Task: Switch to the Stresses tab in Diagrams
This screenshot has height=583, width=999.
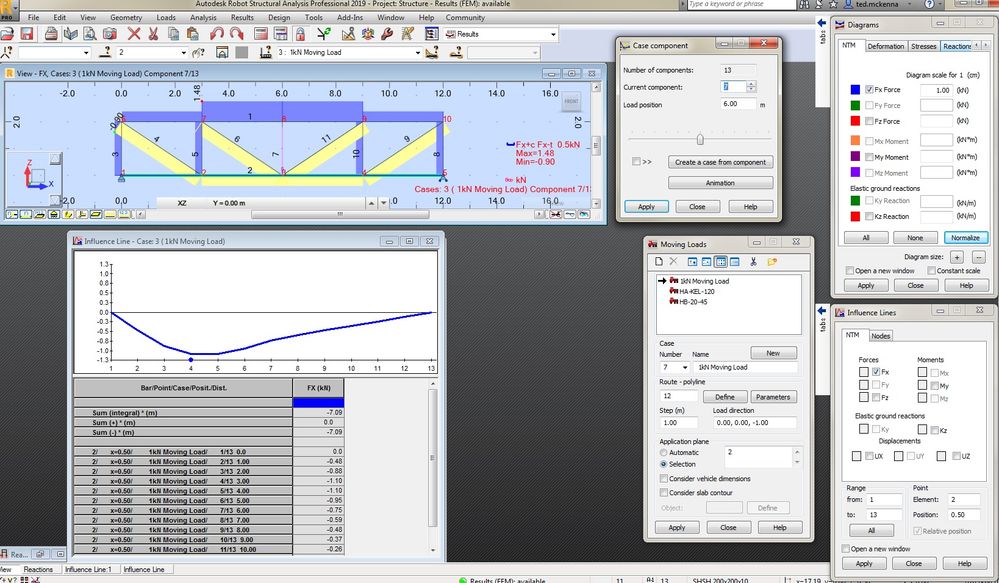Action: click(x=924, y=47)
